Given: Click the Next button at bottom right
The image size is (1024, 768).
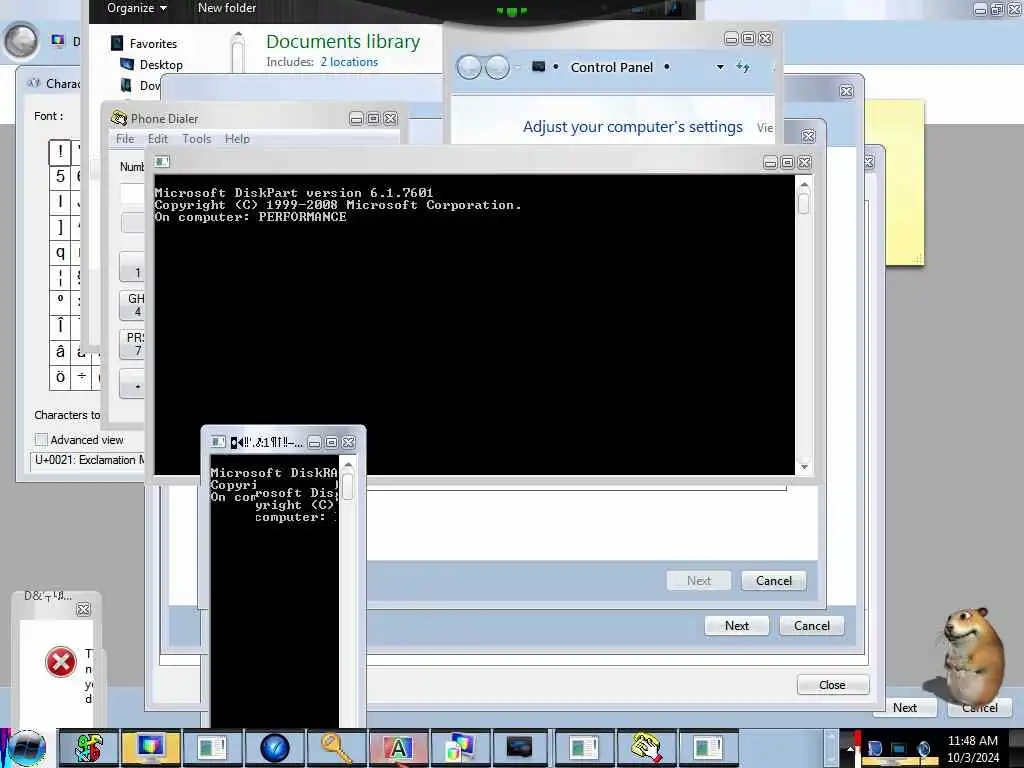Looking at the screenshot, I should click(x=904, y=707).
